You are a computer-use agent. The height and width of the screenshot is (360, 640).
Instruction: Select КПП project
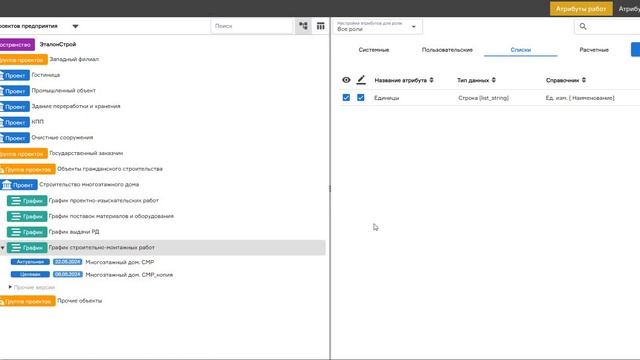pyautogui.click(x=38, y=122)
